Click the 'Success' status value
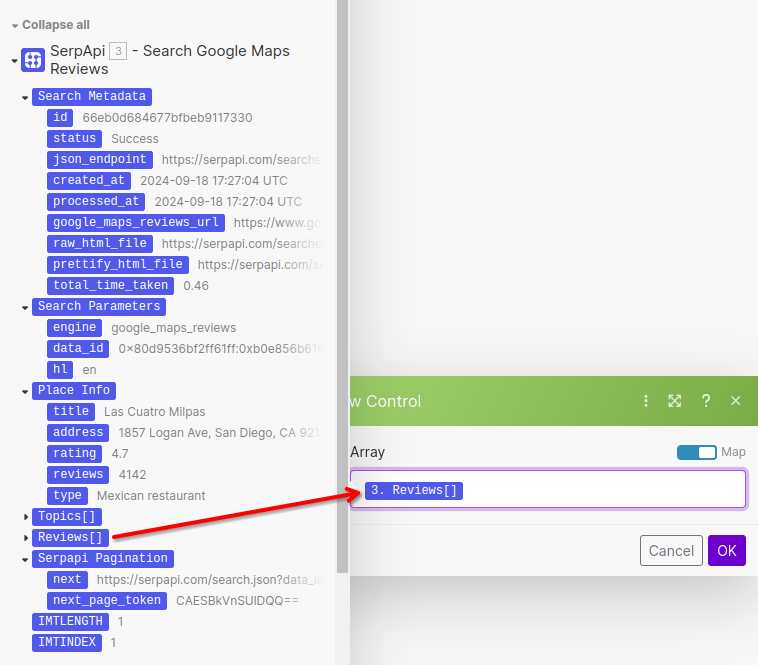 pos(135,139)
